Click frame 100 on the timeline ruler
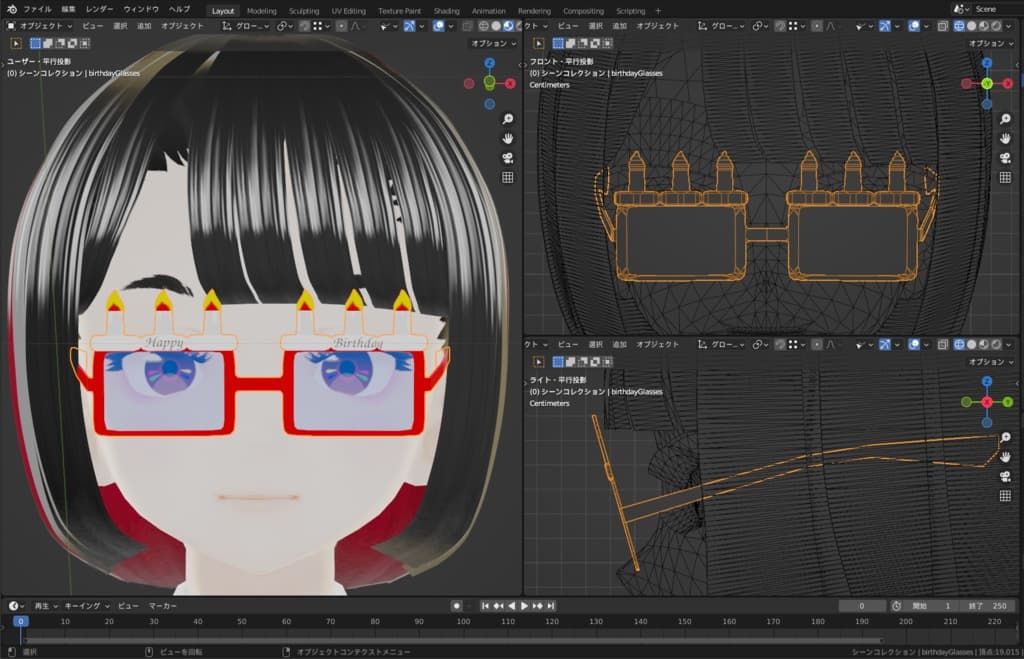Viewport: 1024px width, 659px height. click(463, 622)
